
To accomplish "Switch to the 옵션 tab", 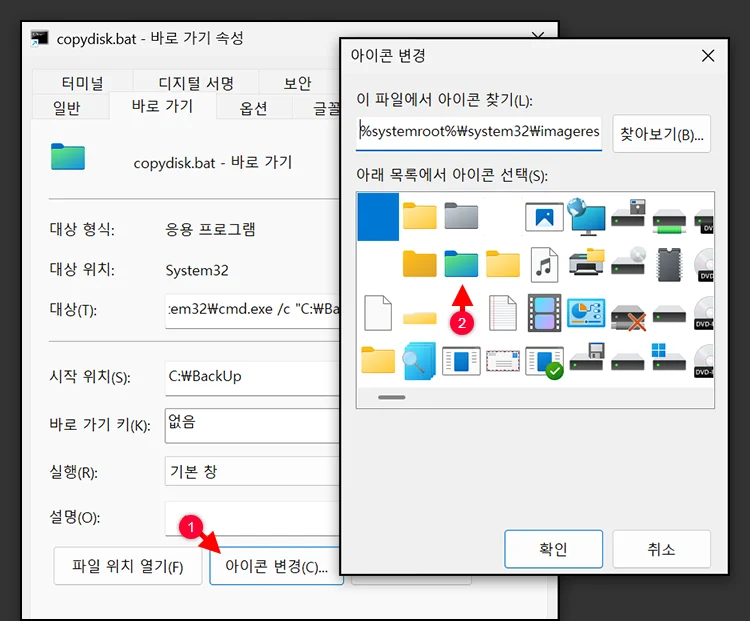I will tap(254, 108).
